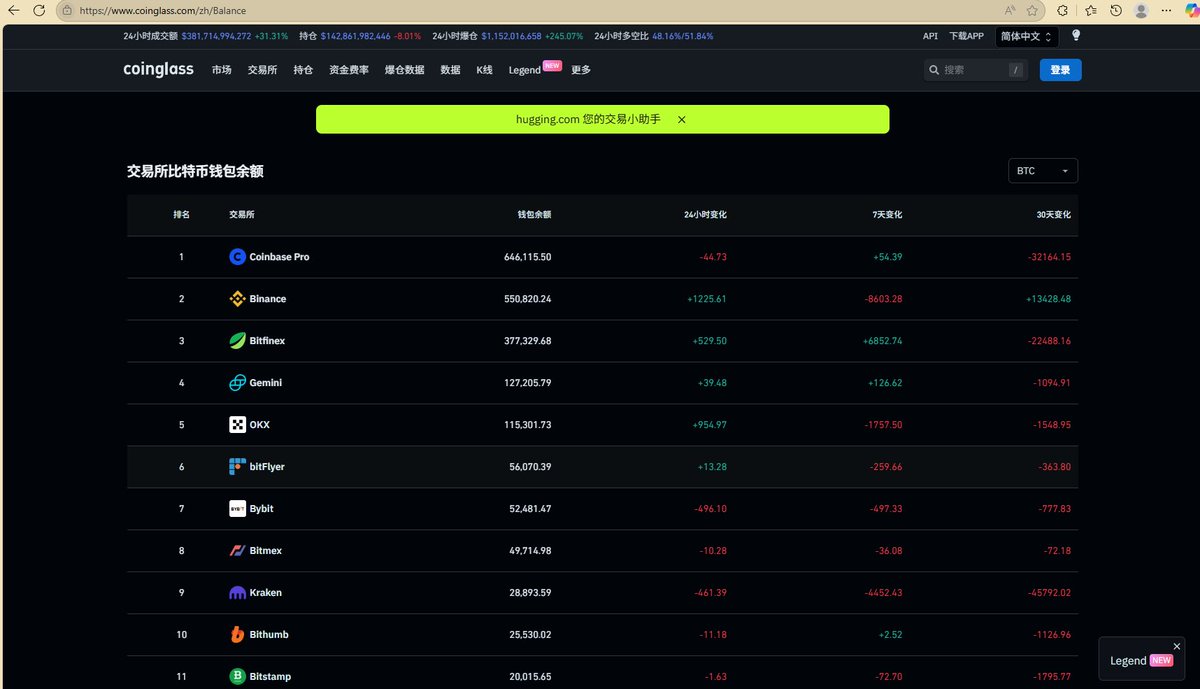
Task: Click the Kraken exchange logo
Action: [x=237, y=593]
